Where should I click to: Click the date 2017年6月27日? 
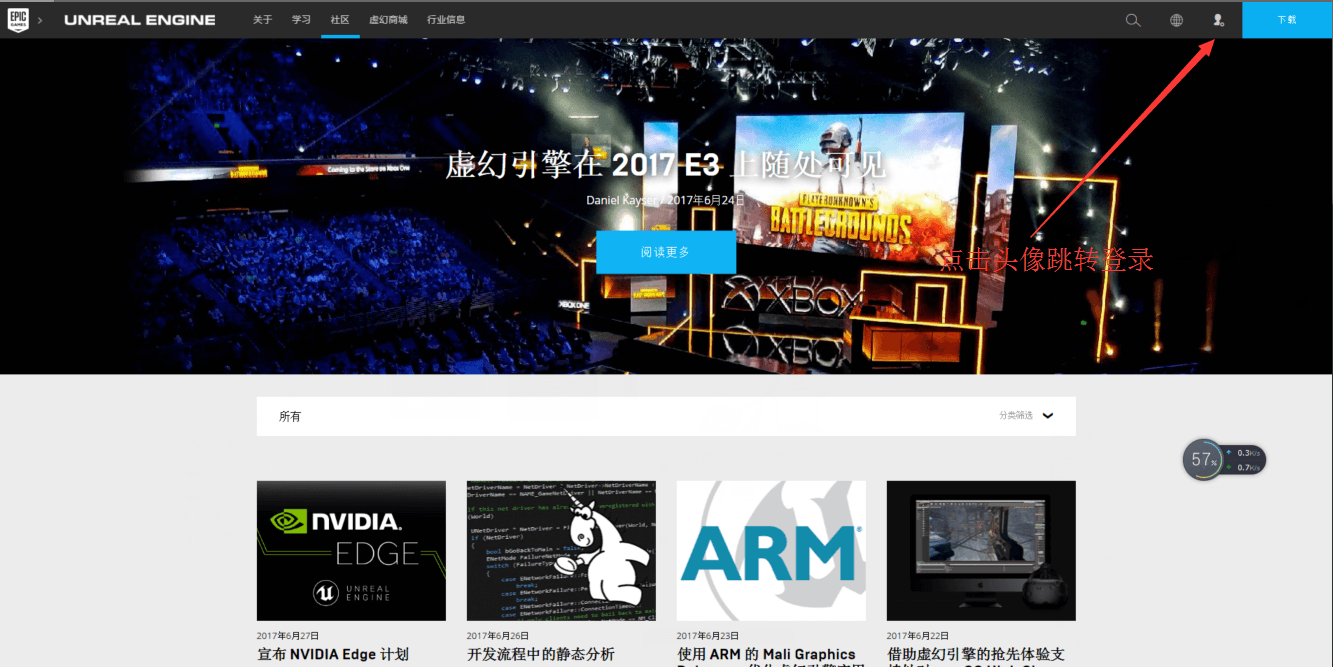click(x=288, y=635)
